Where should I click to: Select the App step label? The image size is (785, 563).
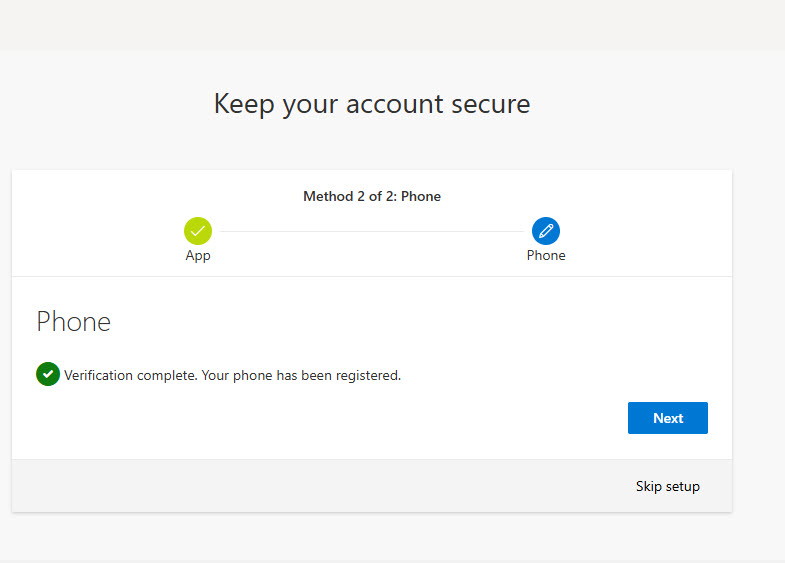(198, 256)
